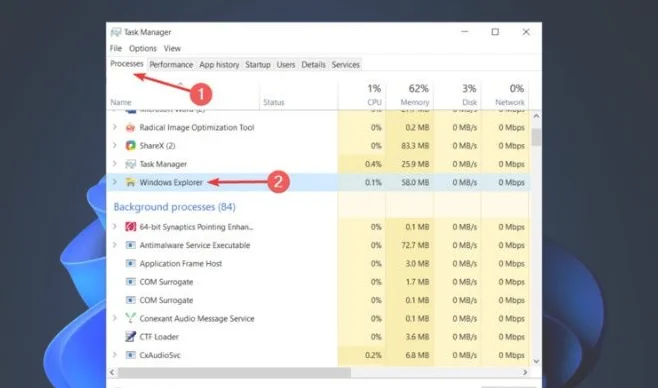This screenshot has height=388, width=658.
Task: Click the Antimalware Service Executable icon
Action: (131, 245)
